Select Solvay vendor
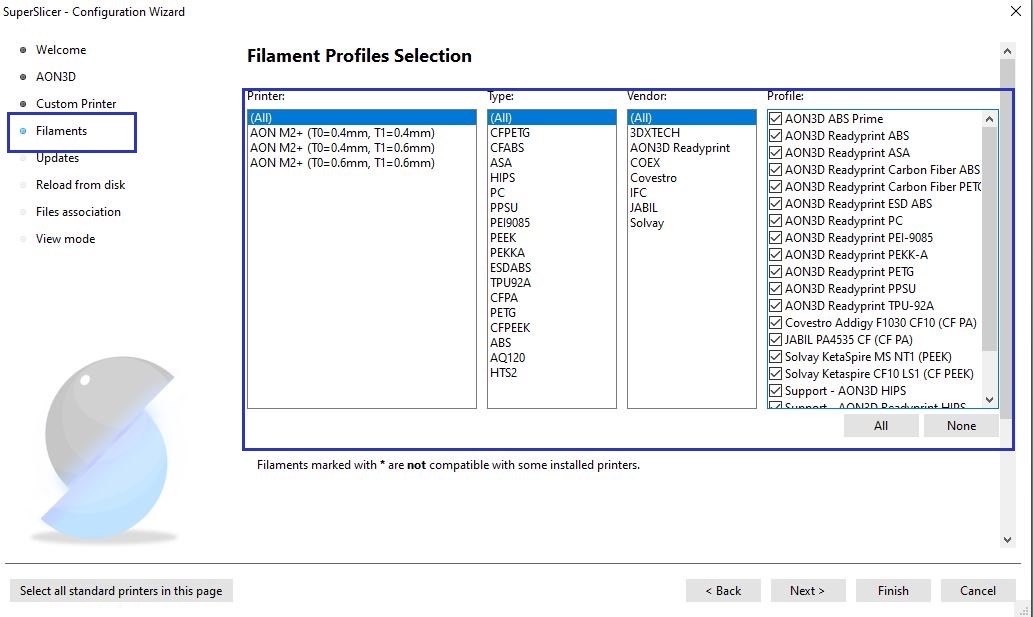 pyautogui.click(x=692, y=223)
